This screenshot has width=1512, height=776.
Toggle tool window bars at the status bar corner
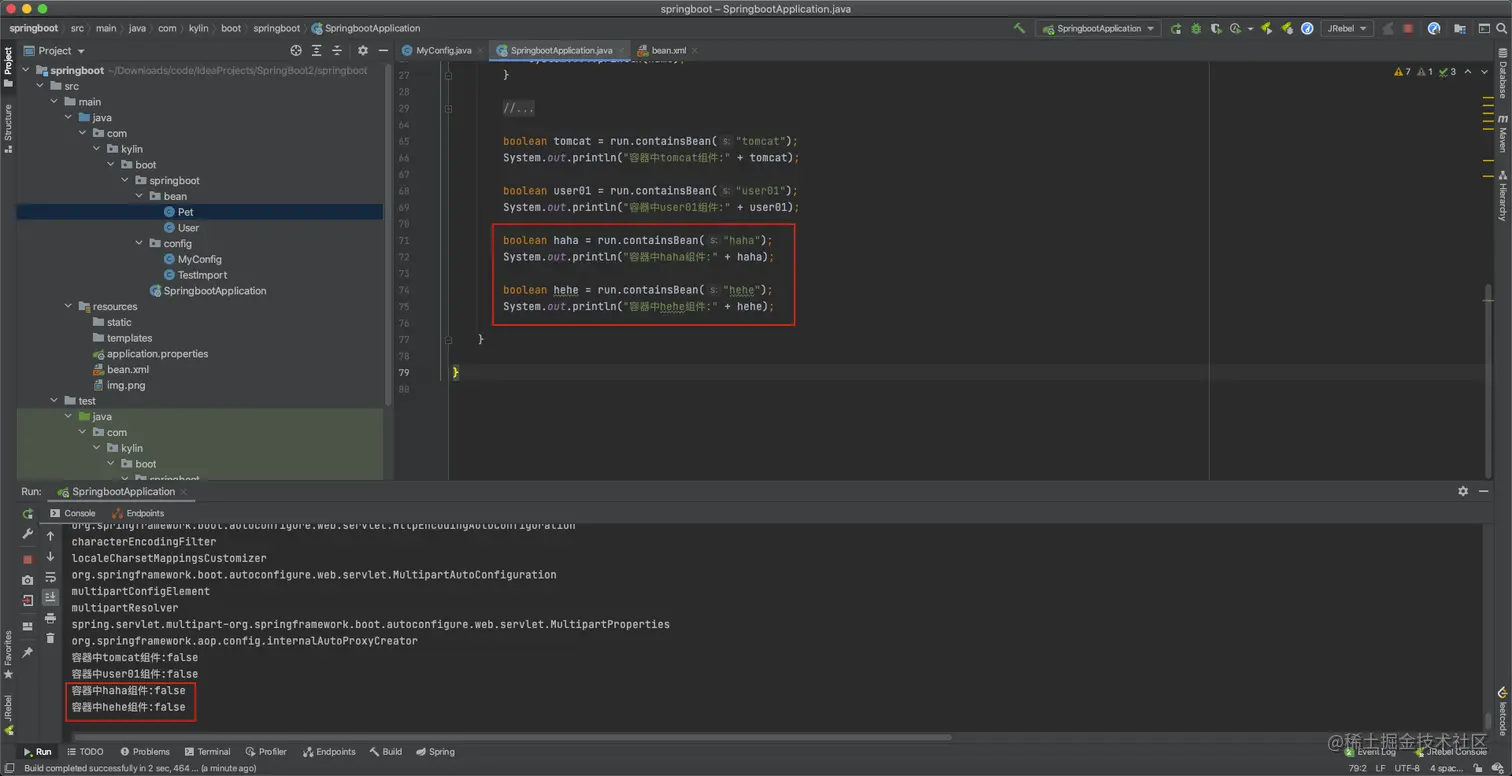coord(9,768)
